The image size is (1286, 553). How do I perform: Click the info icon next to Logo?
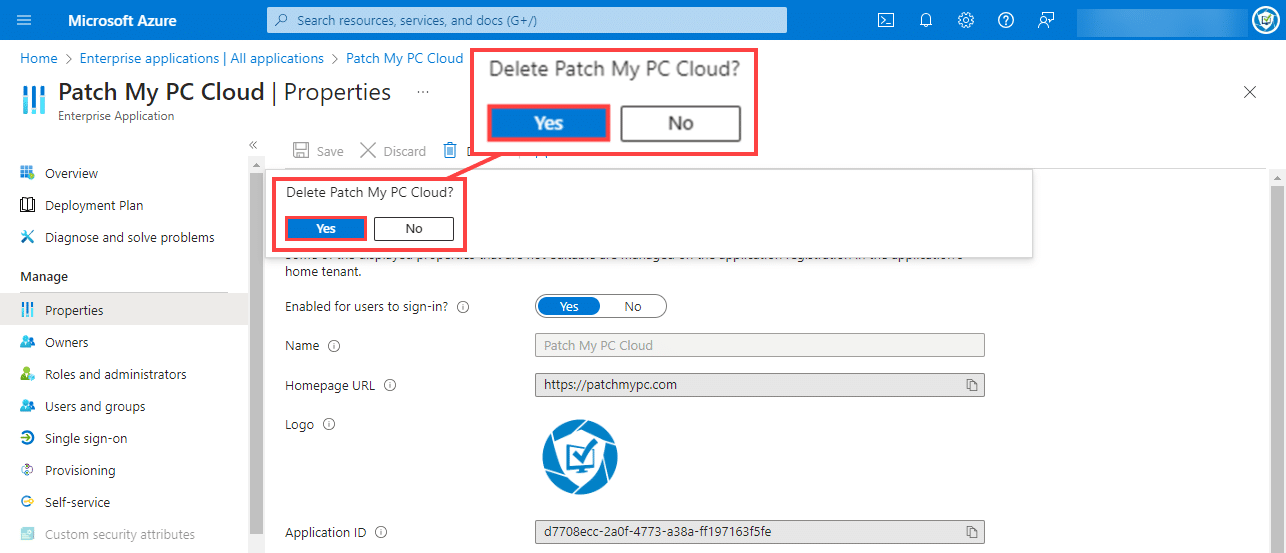pyautogui.click(x=328, y=424)
